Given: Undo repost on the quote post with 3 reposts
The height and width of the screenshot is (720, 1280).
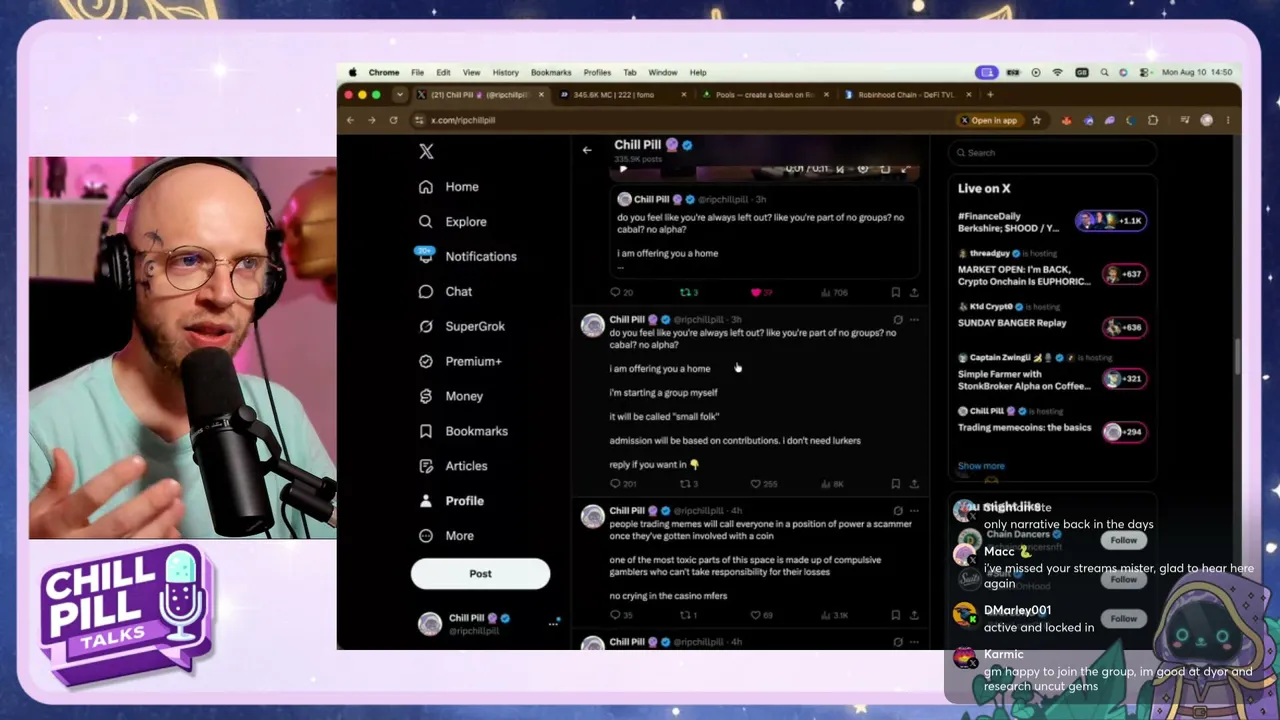Looking at the screenshot, I should point(689,293).
